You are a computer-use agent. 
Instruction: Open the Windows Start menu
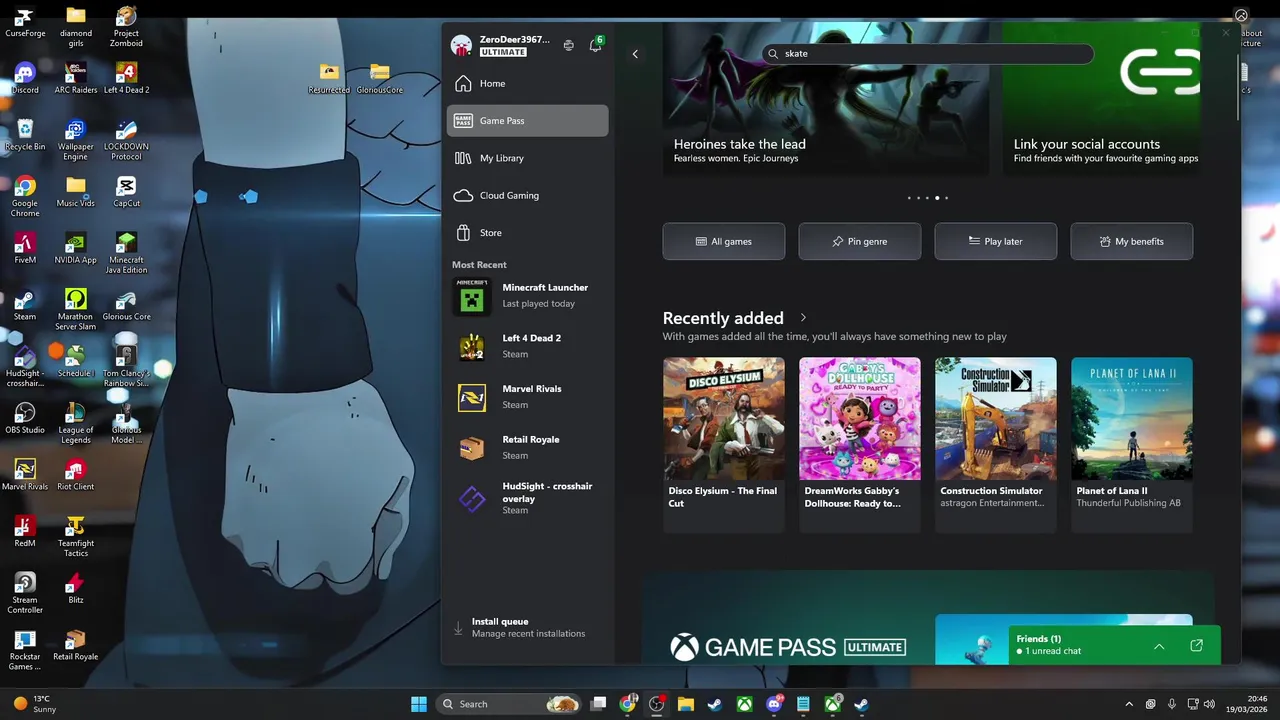tap(419, 704)
